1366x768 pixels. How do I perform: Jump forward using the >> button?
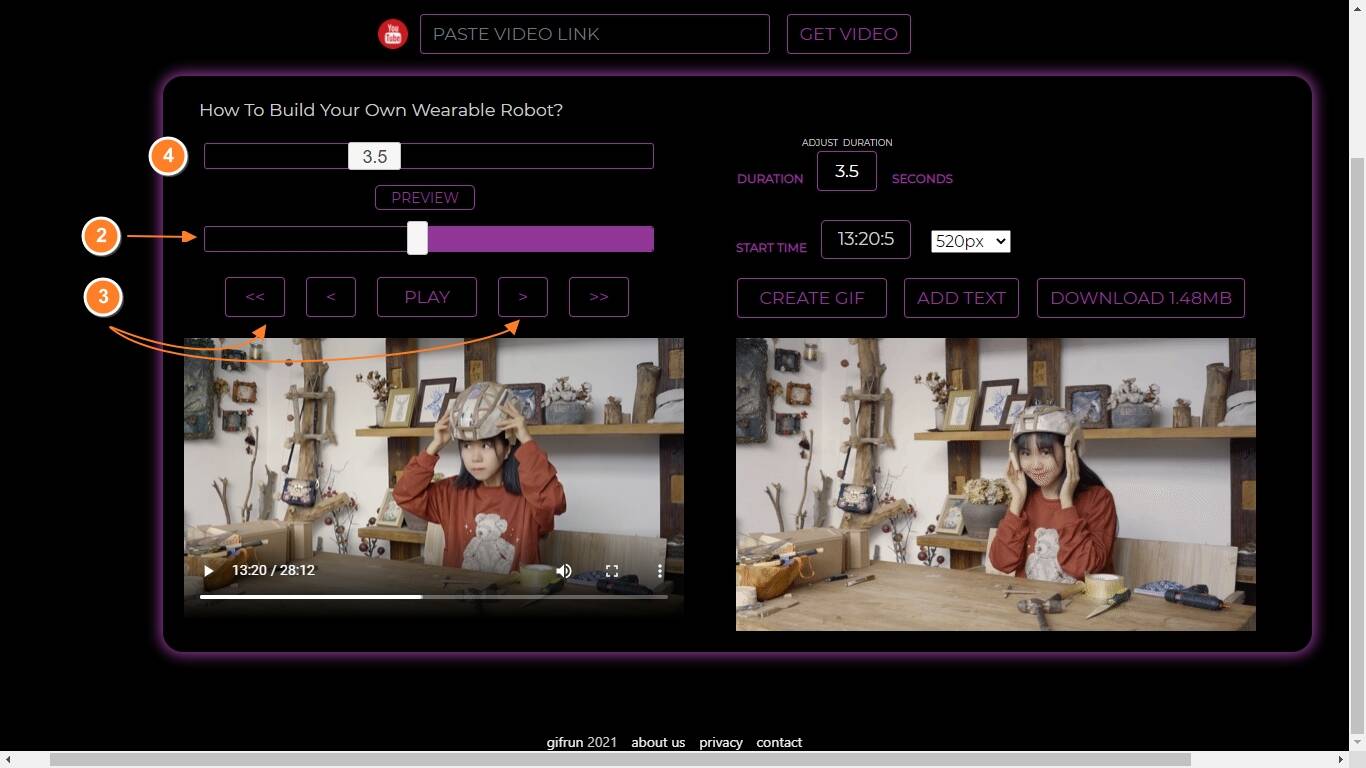click(598, 296)
